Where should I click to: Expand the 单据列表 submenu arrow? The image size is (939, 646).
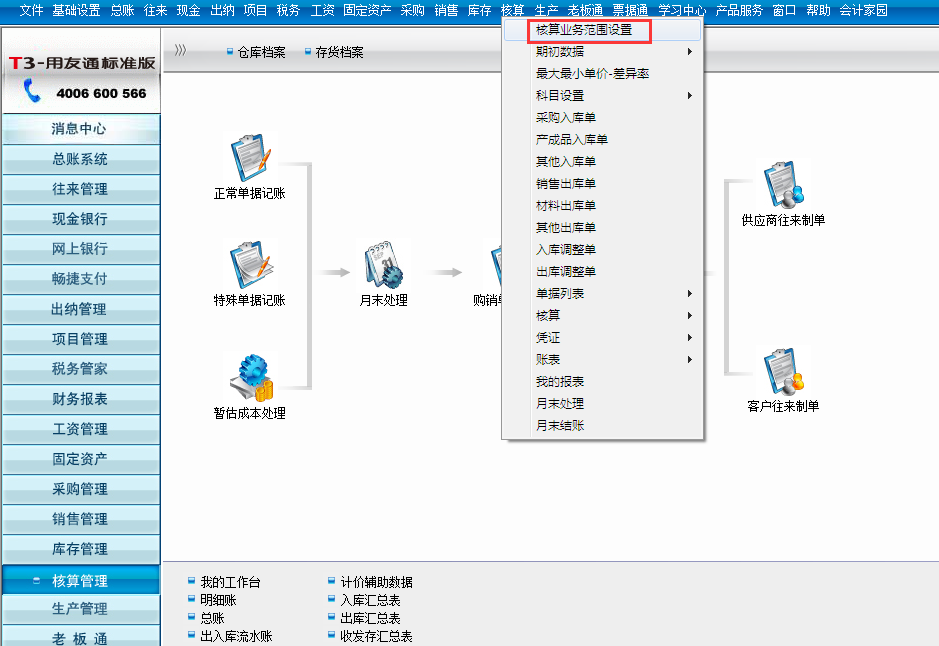[x=690, y=293]
